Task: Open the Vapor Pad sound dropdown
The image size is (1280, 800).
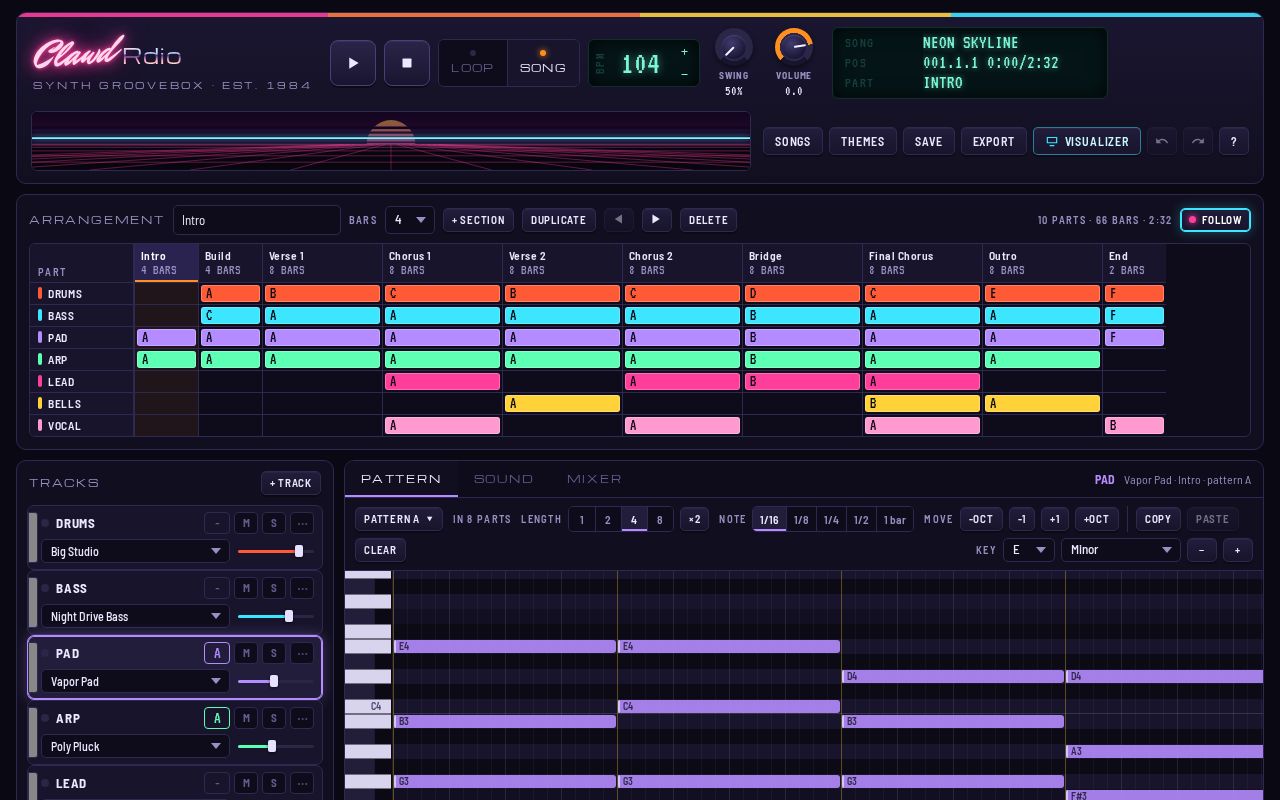Action: click(x=135, y=681)
